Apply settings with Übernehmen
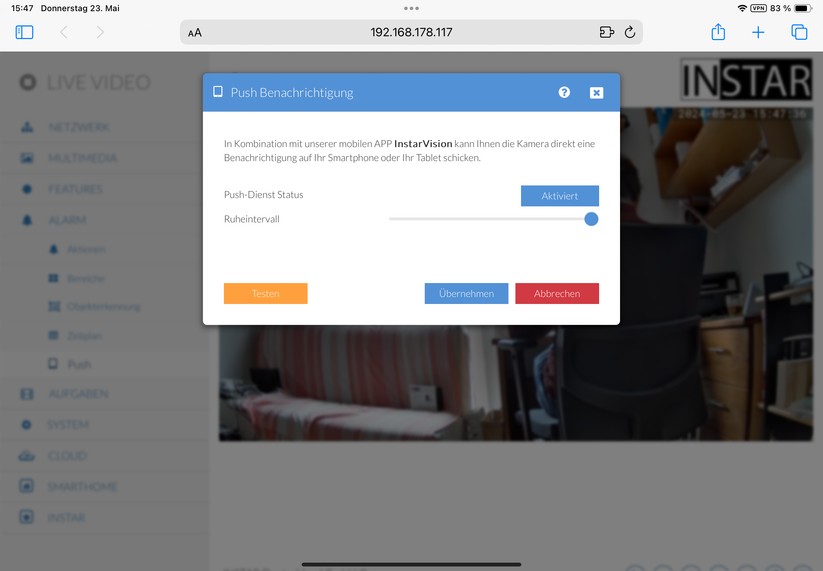This screenshot has width=823, height=571. pyautogui.click(x=466, y=293)
